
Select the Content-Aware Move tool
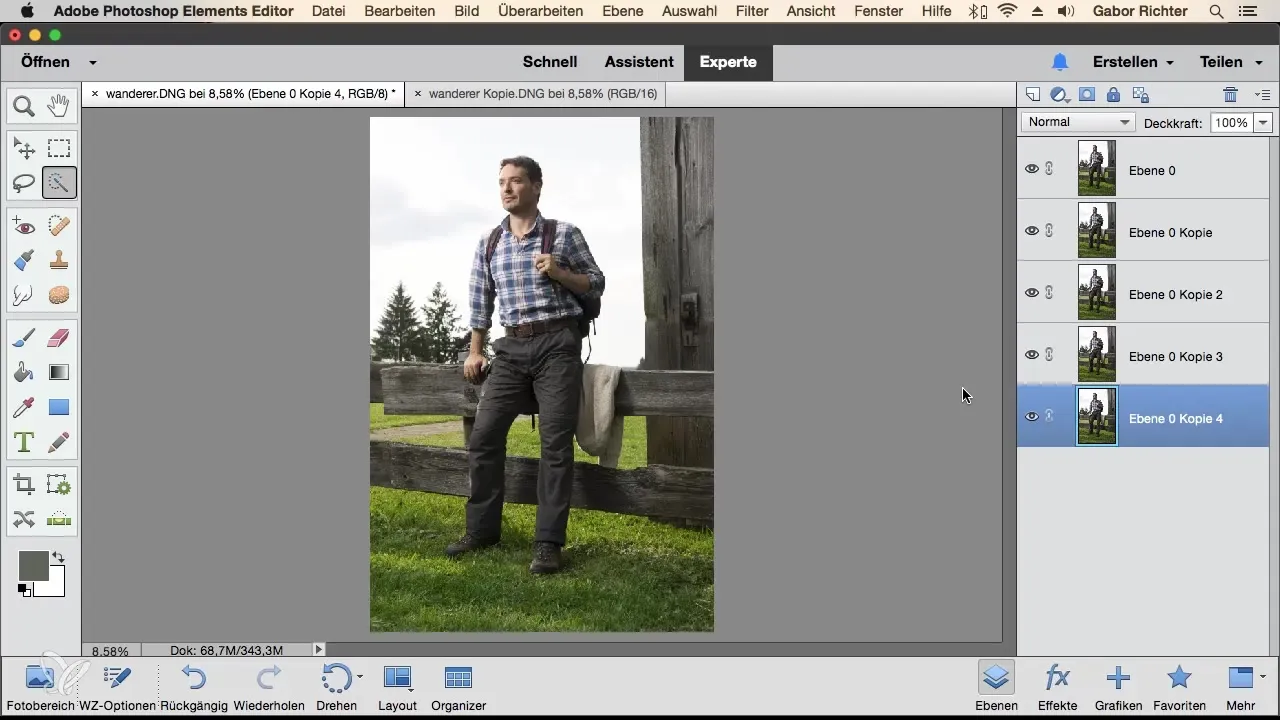coord(24,519)
